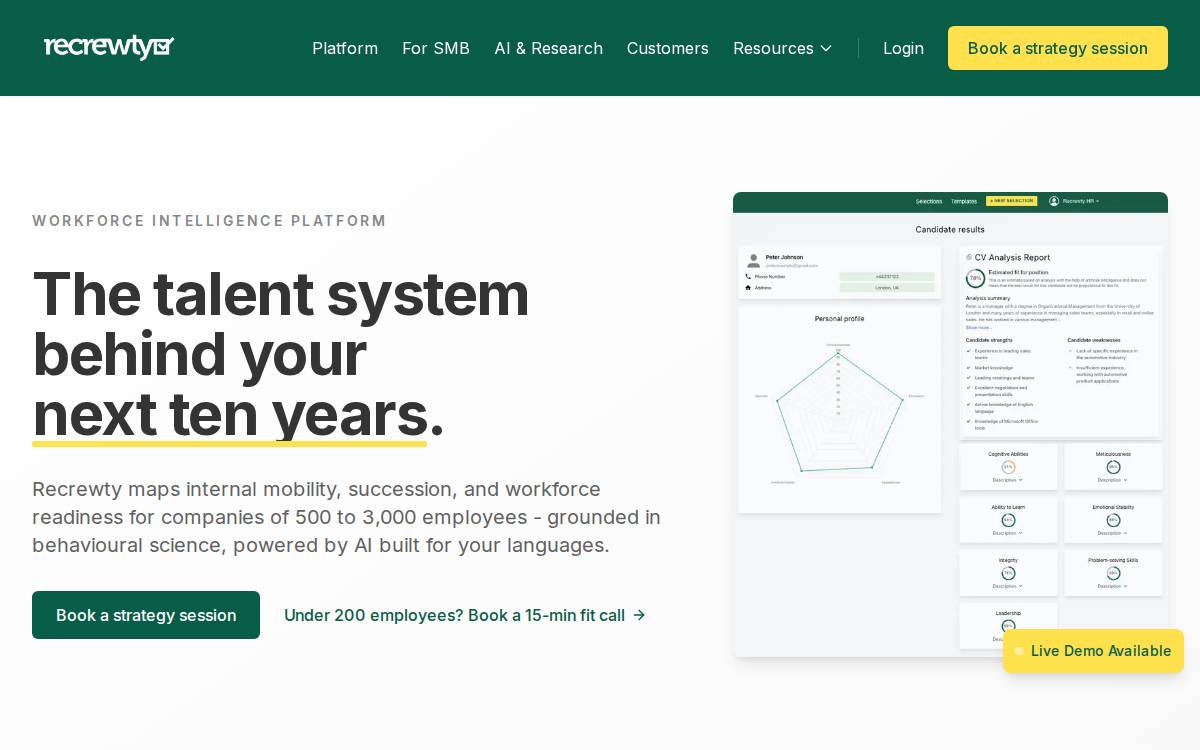Click the Workforce Intelligence Platform label
The width and height of the screenshot is (1200, 750).
pyautogui.click(x=209, y=221)
